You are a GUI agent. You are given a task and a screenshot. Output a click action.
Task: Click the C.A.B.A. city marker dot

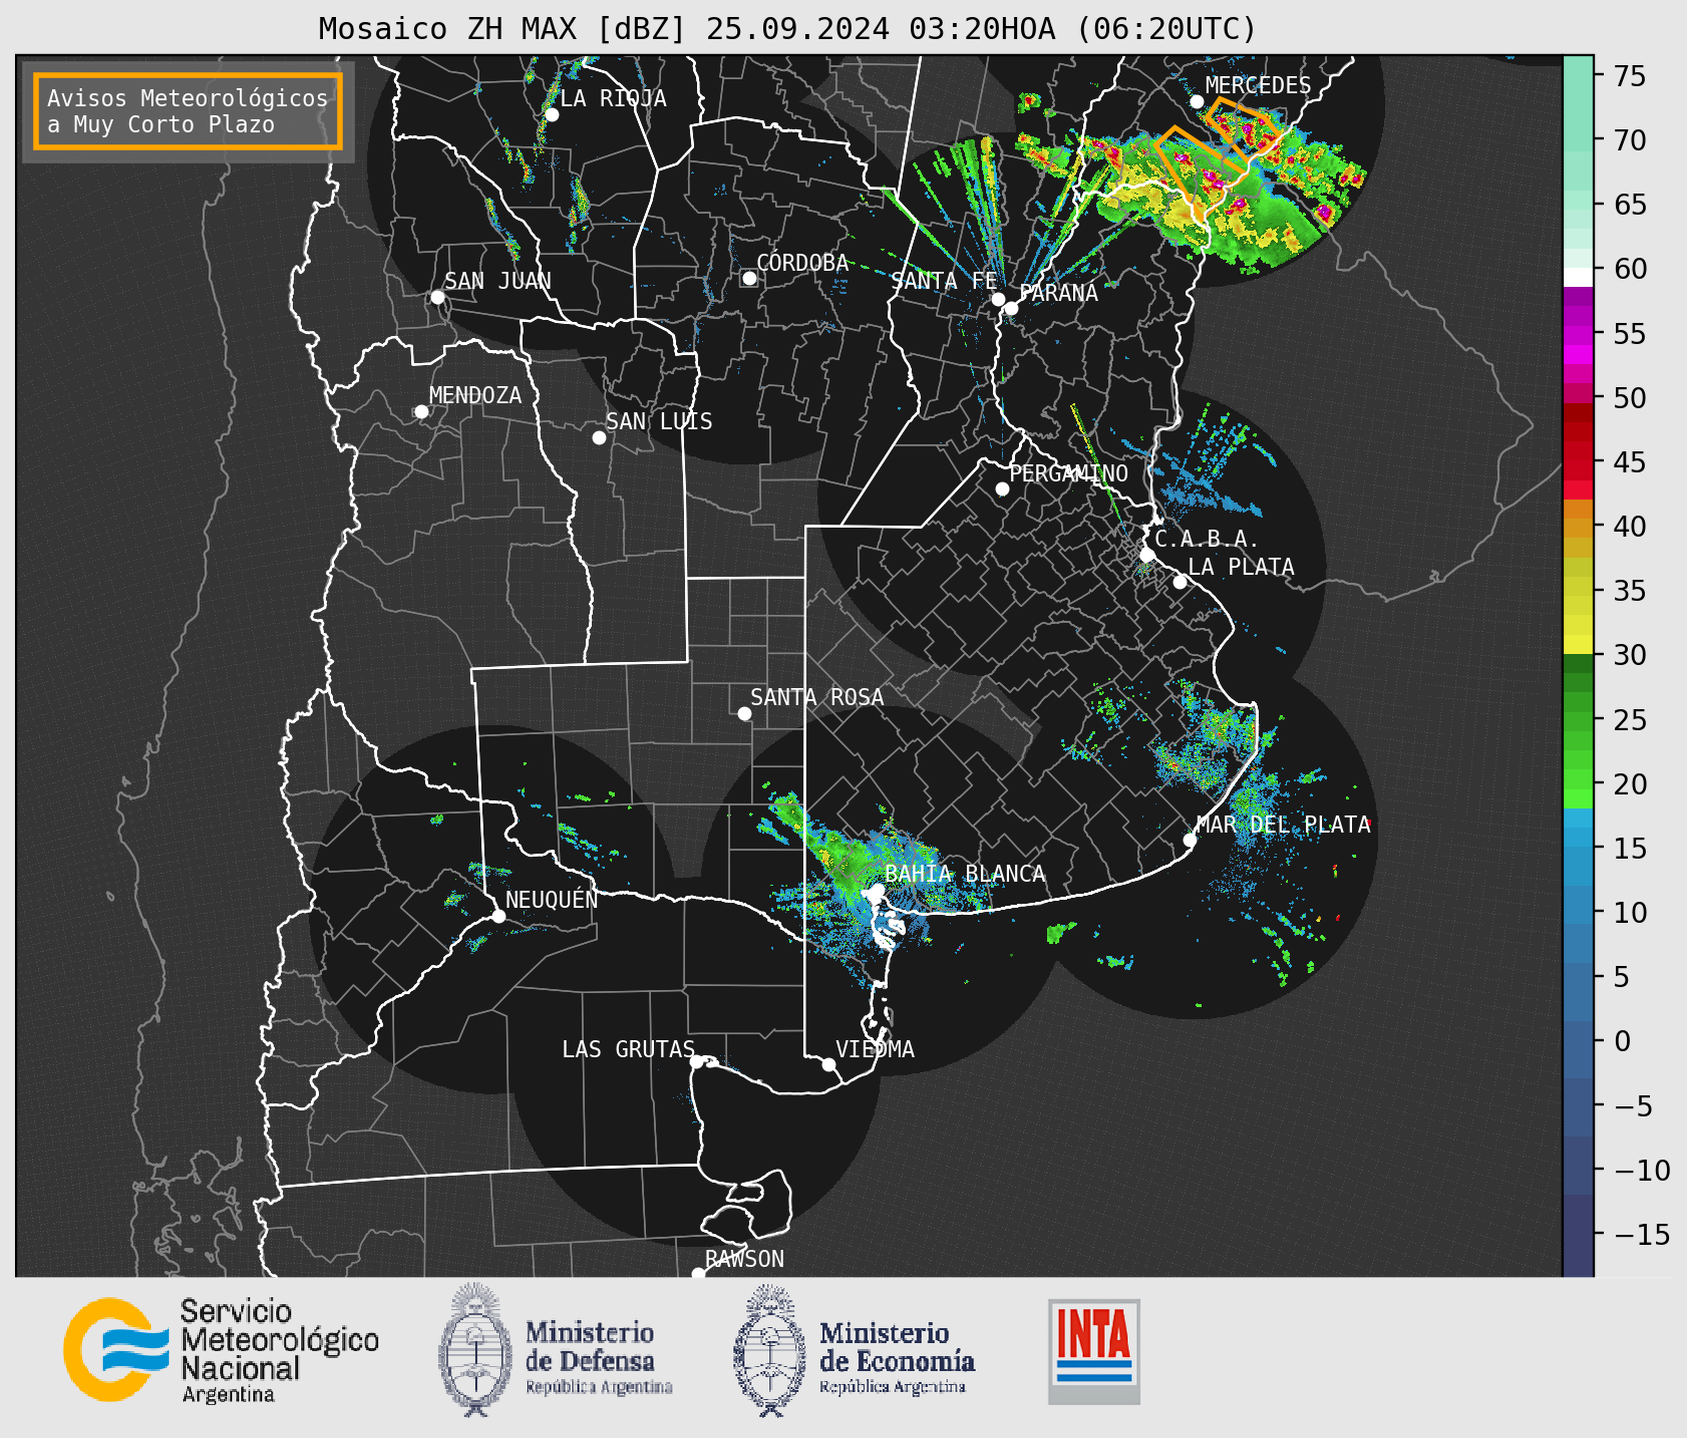(1147, 554)
